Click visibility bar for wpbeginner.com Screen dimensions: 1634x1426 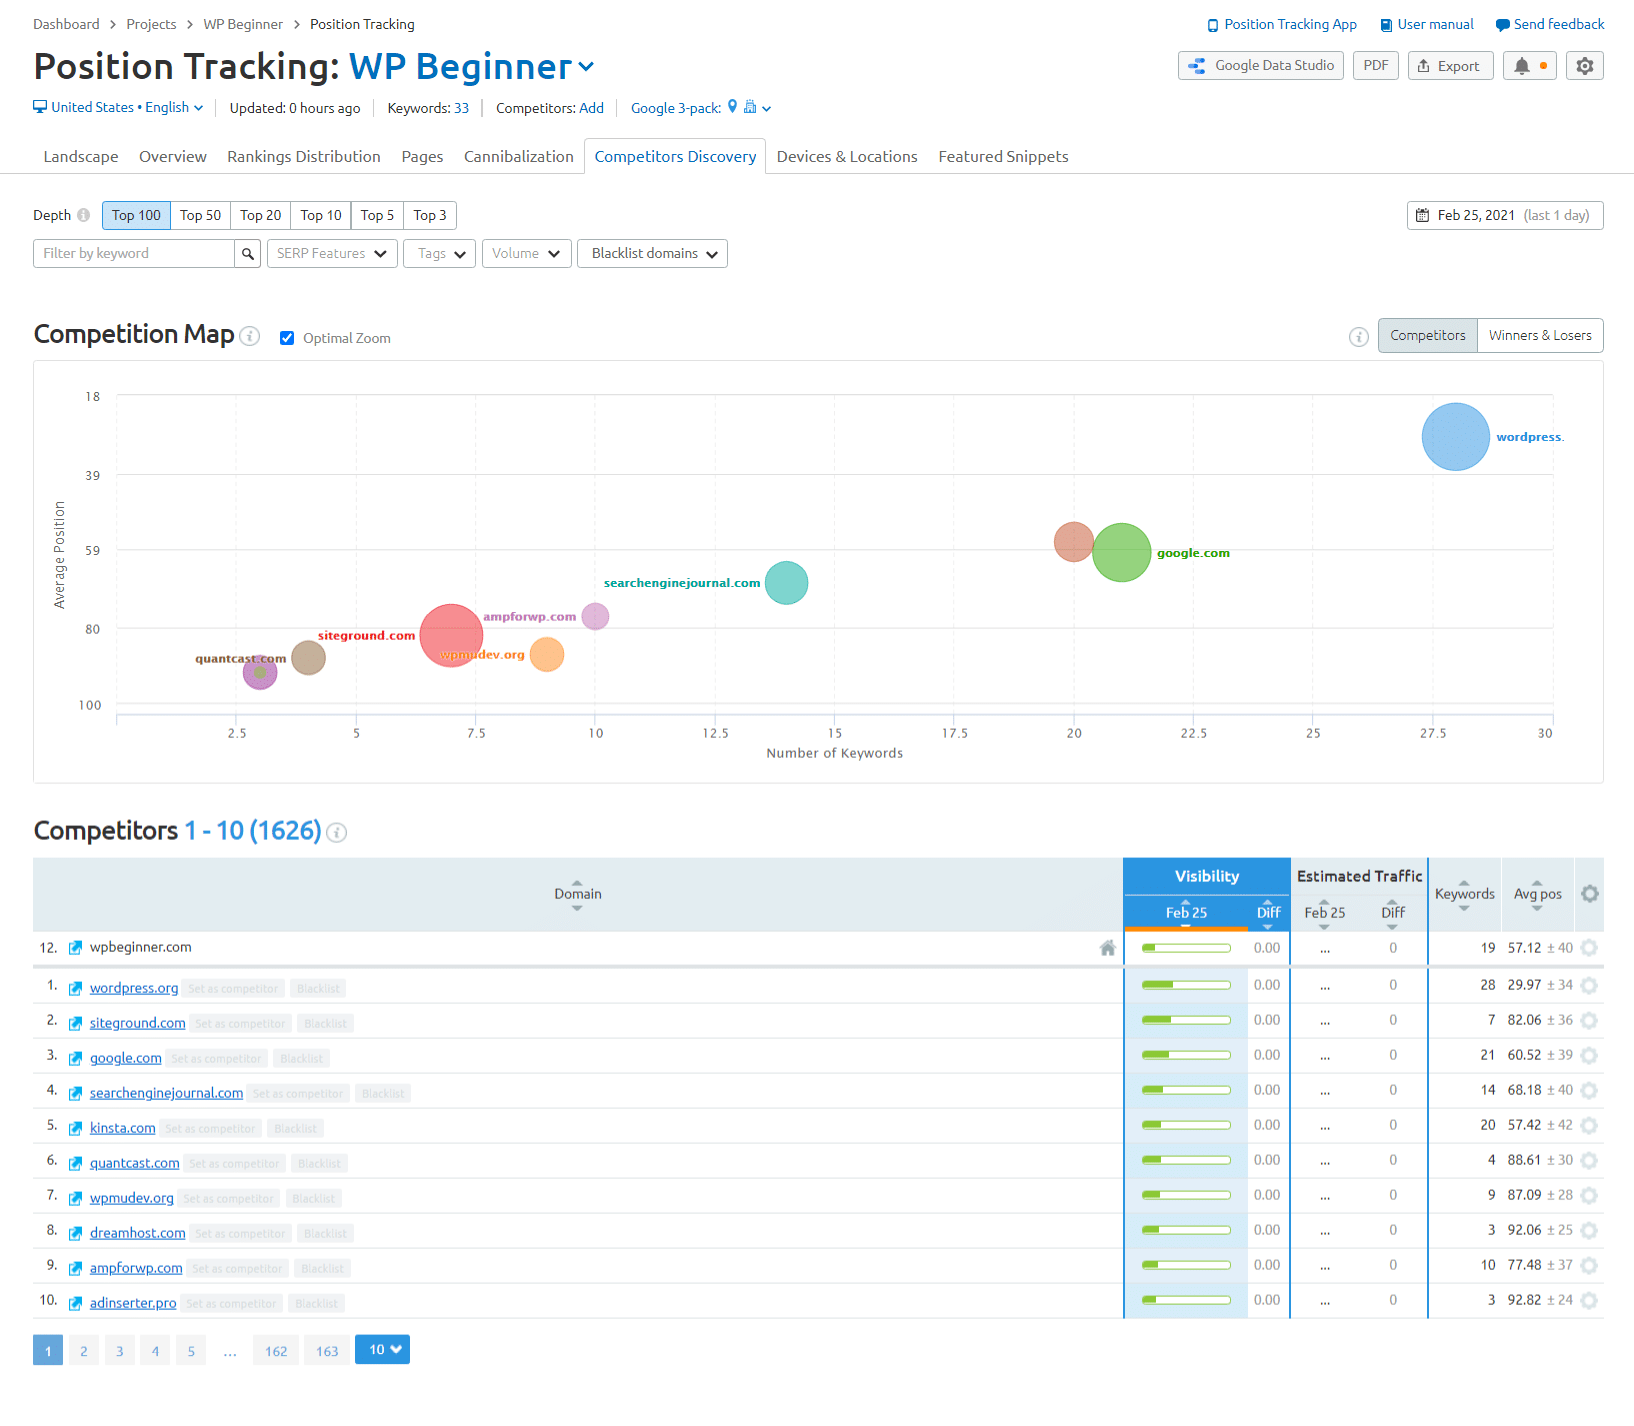click(1186, 948)
